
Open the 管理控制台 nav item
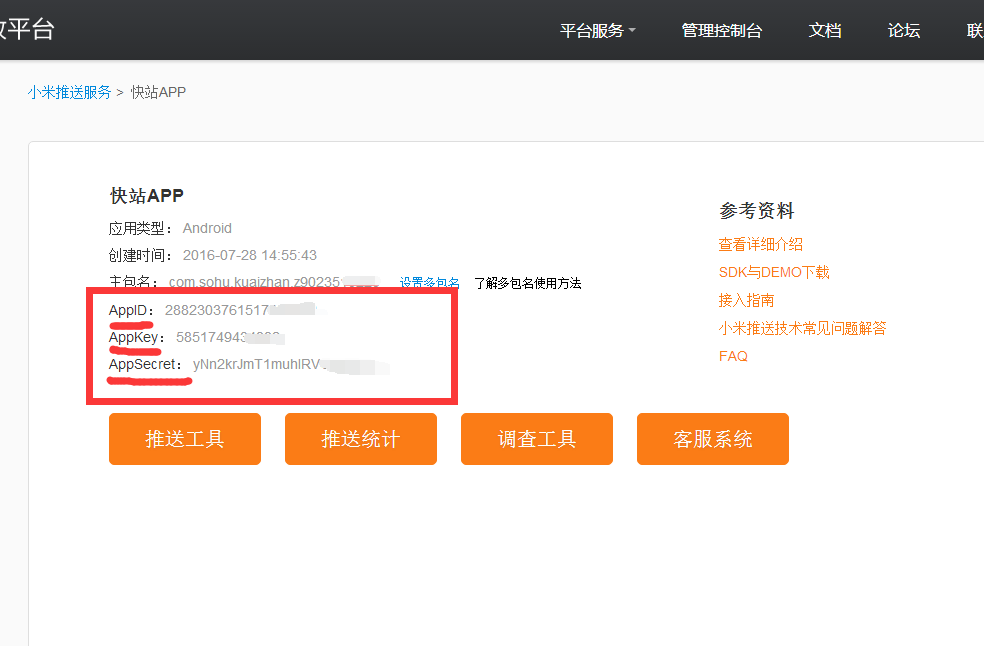point(721,31)
